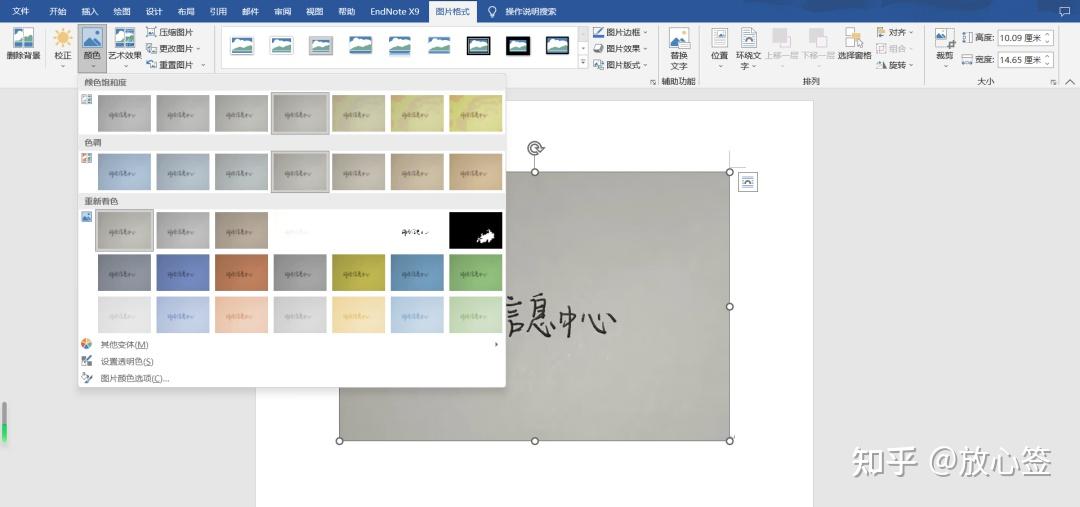Choose the light green recolor swatch
1080x507 pixels.
(x=475, y=315)
